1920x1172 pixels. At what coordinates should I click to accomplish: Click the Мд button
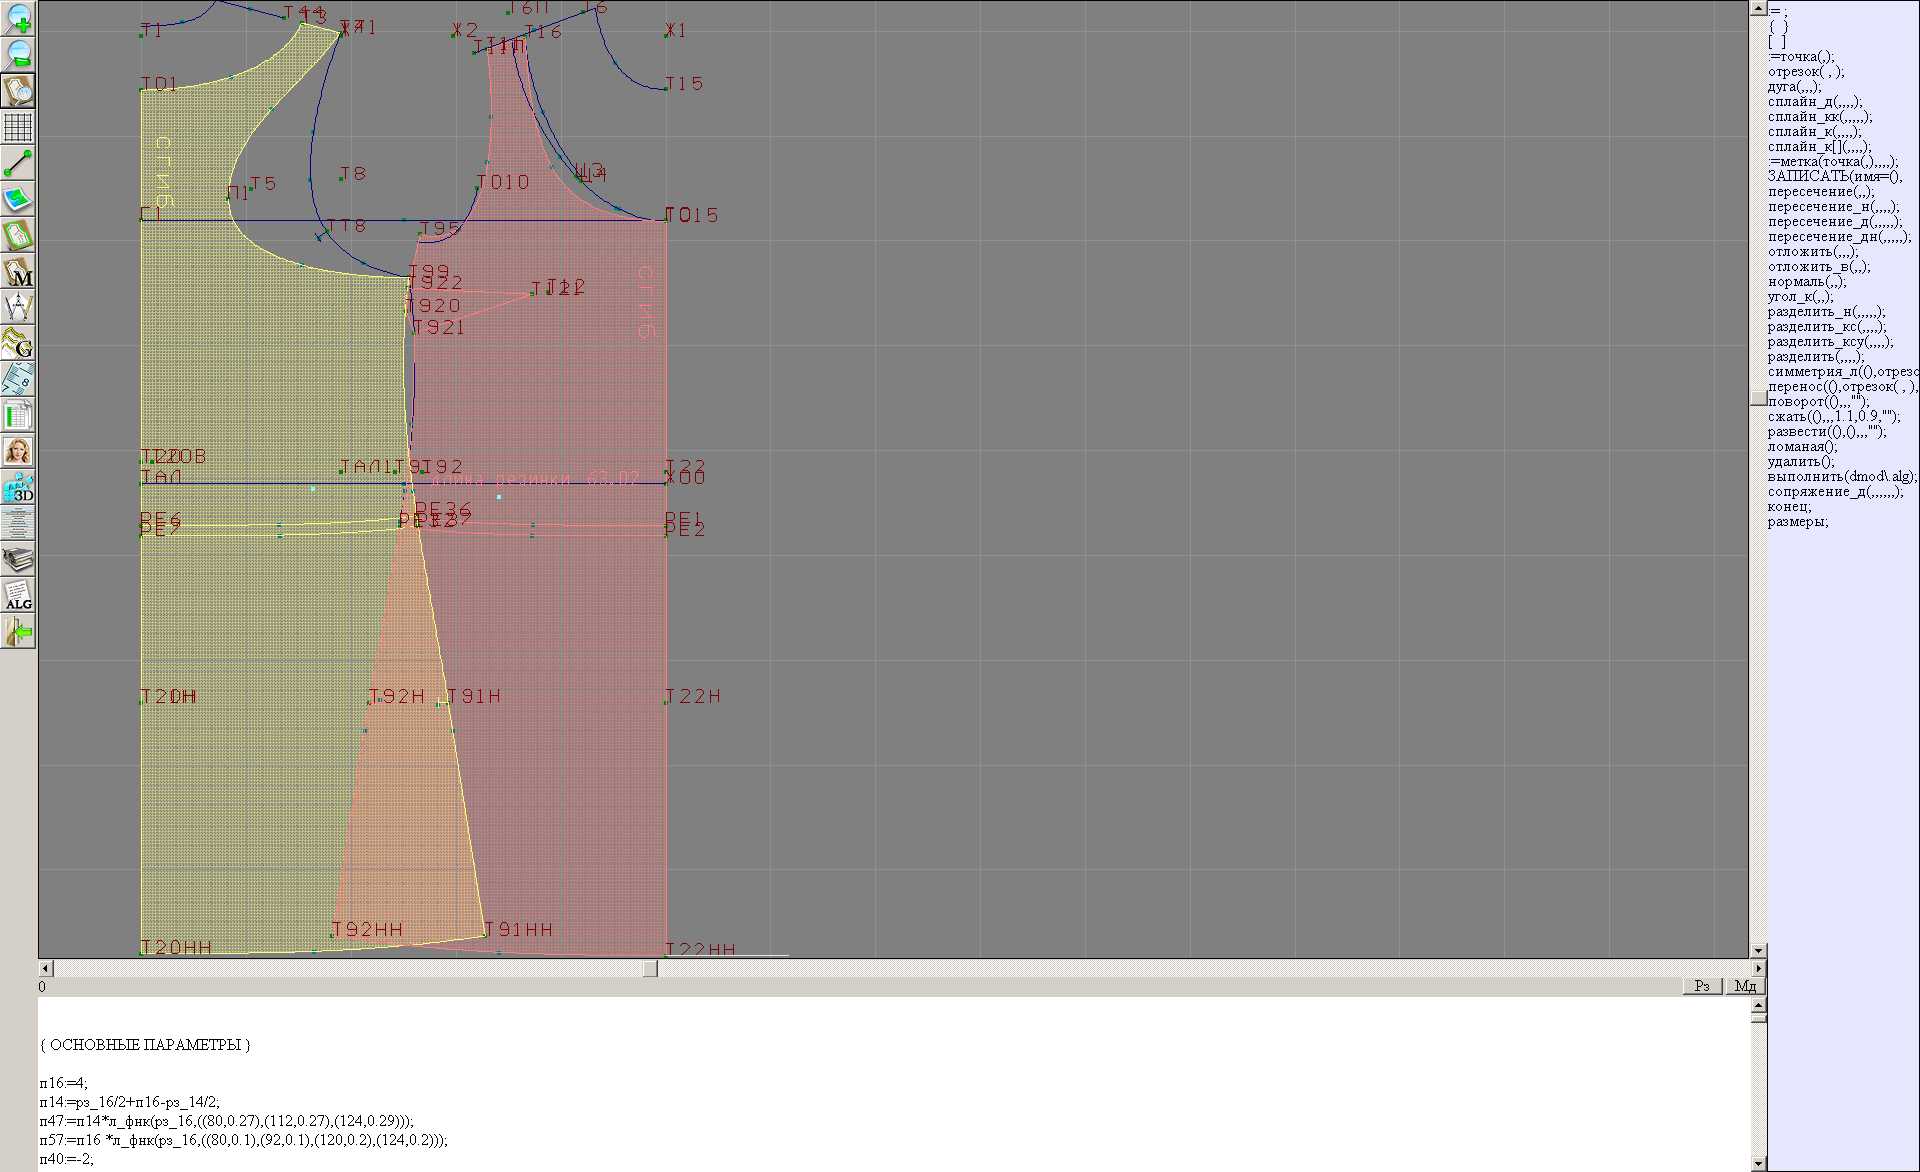1745,986
